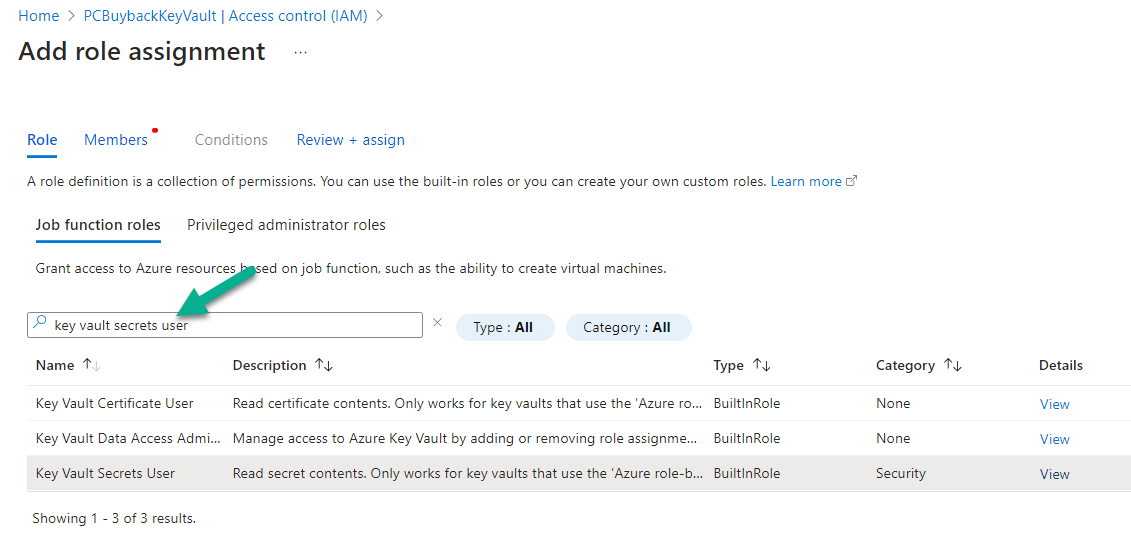Select the Key Vault Secrets User role
Viewport: 1131px width, 544px height.
(578, 473)
